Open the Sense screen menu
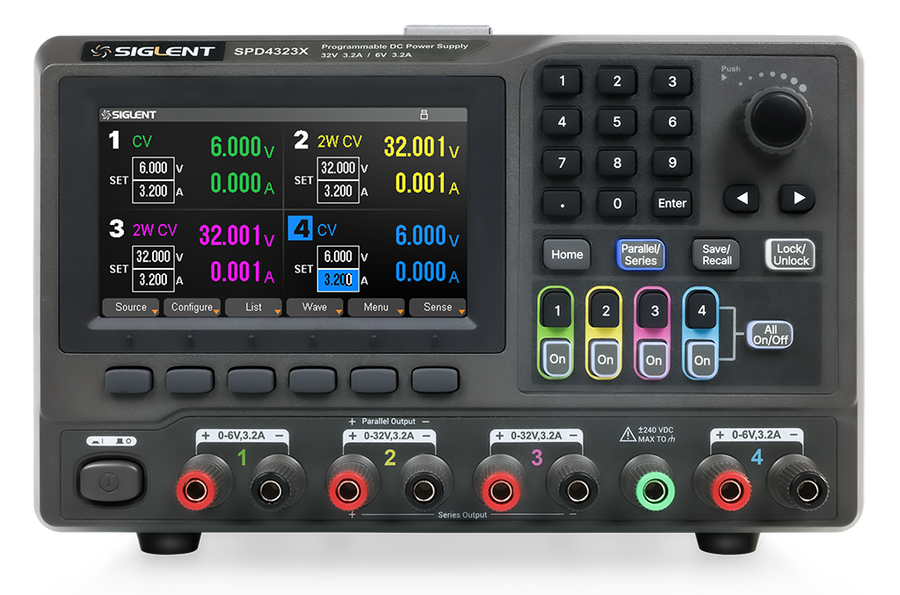Viewport: 900px width, 595px height. point(437,307)
